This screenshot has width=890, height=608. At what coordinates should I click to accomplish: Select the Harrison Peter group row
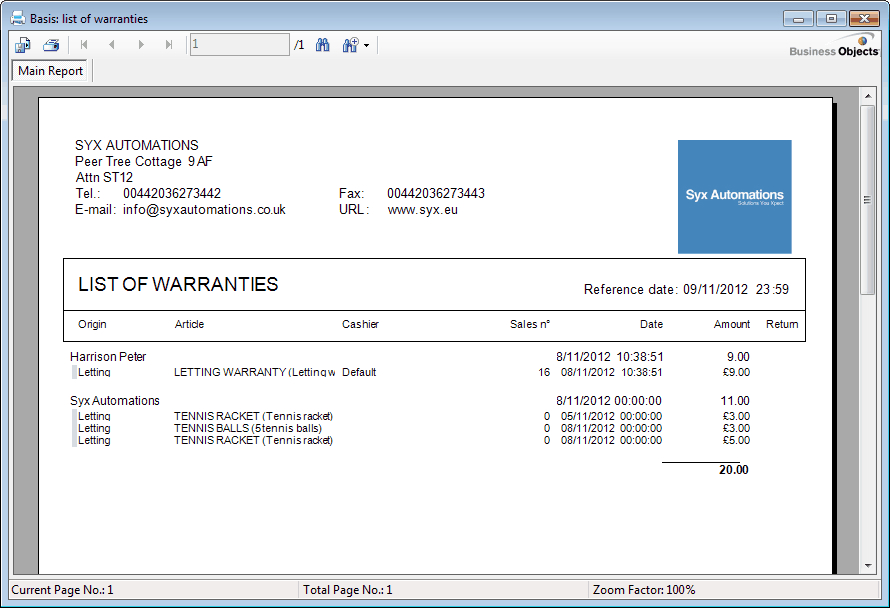click(108, 356)
